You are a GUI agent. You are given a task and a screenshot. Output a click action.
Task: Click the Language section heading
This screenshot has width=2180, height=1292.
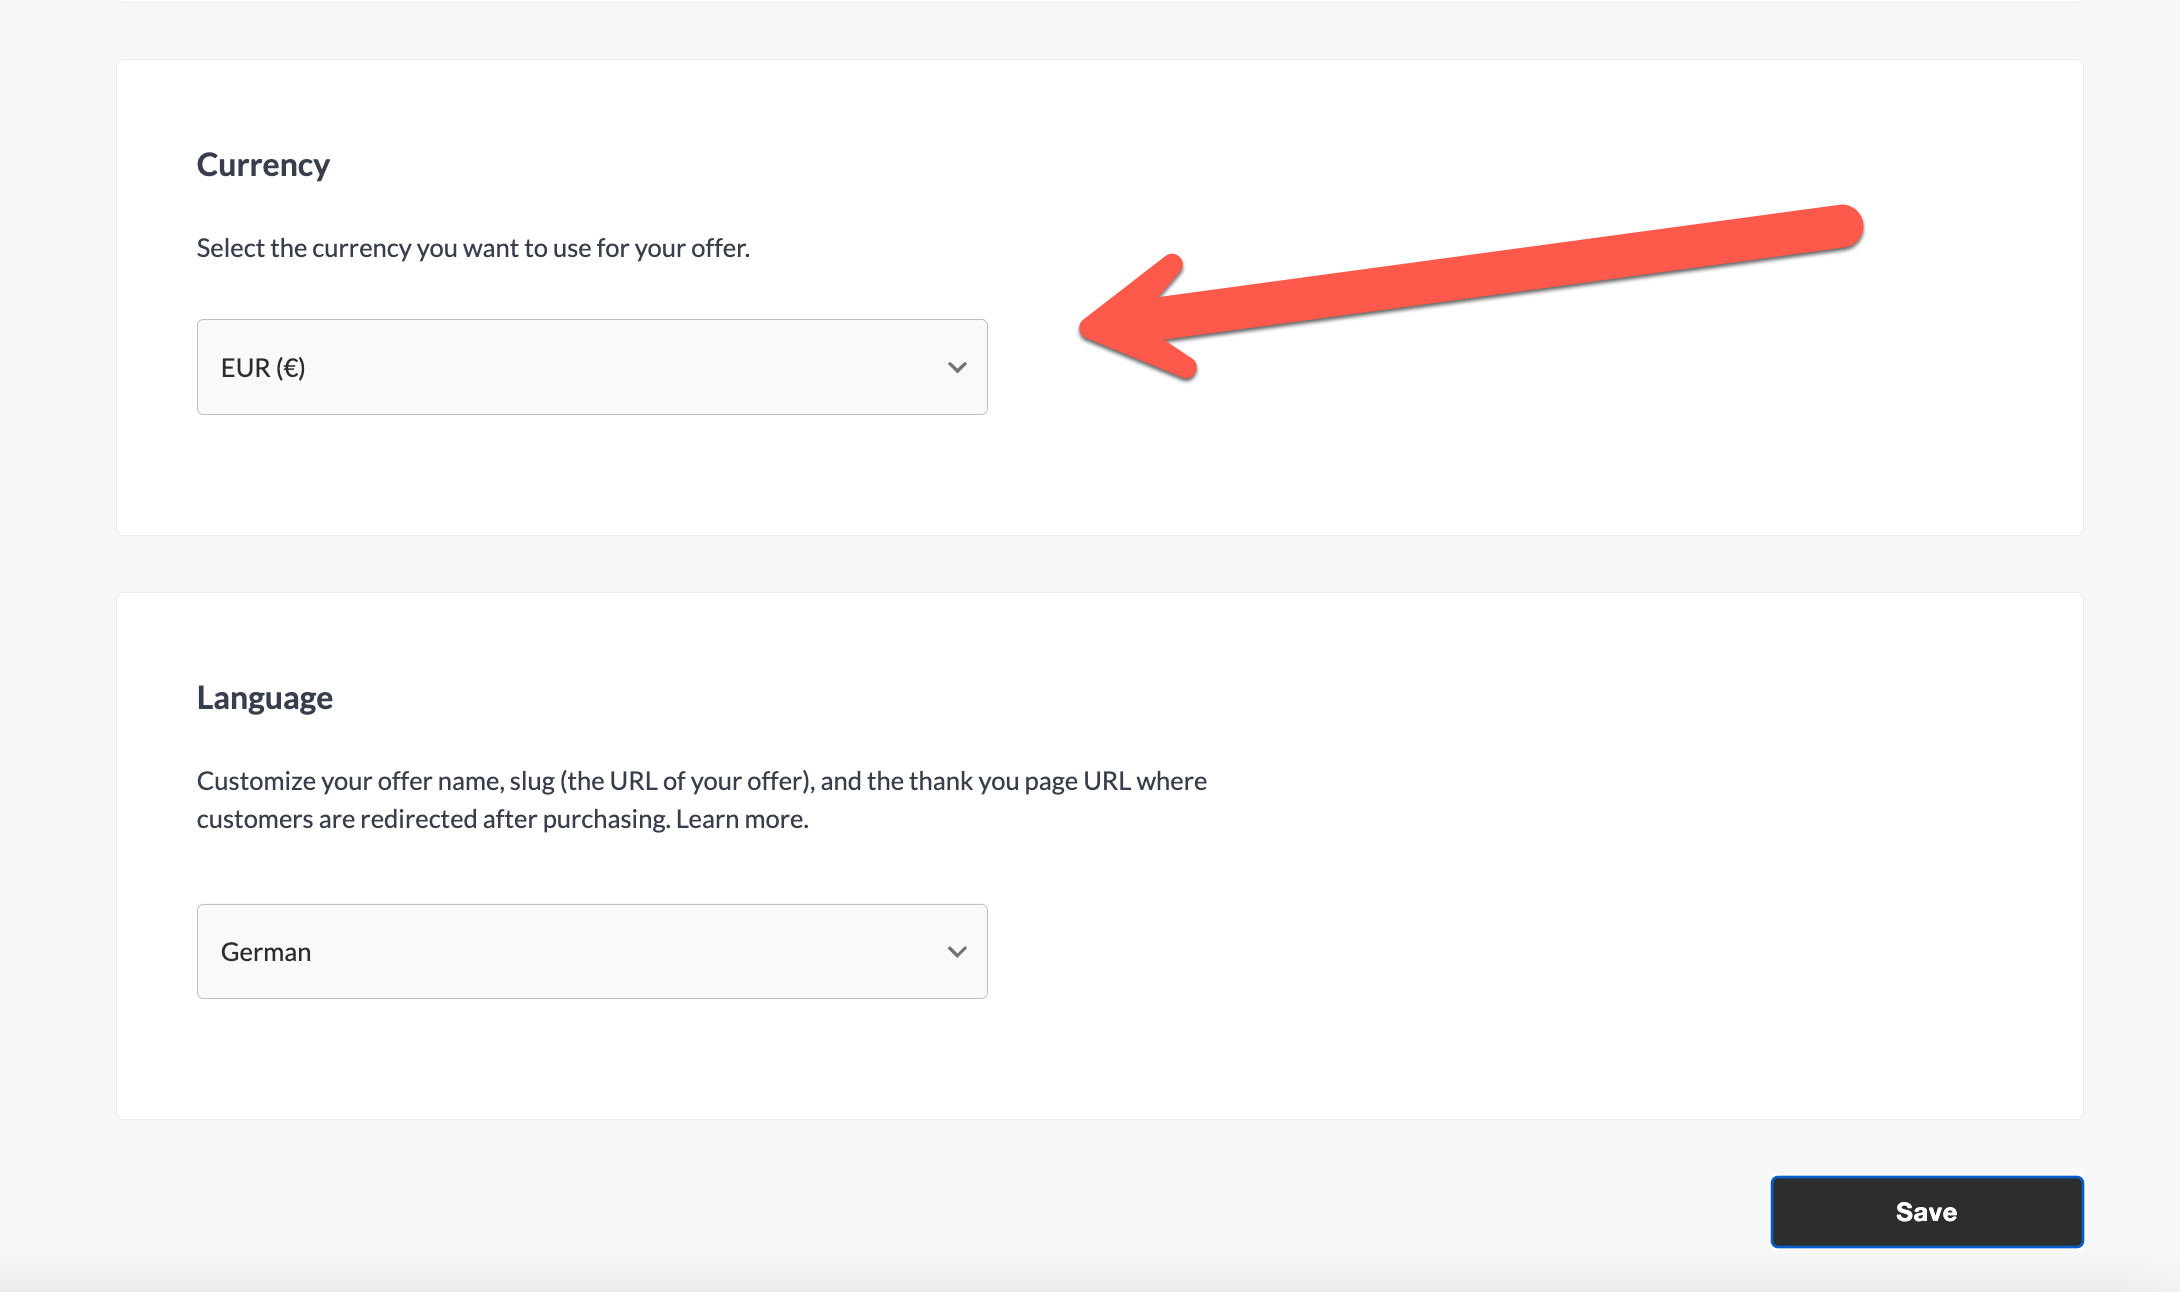265,698
